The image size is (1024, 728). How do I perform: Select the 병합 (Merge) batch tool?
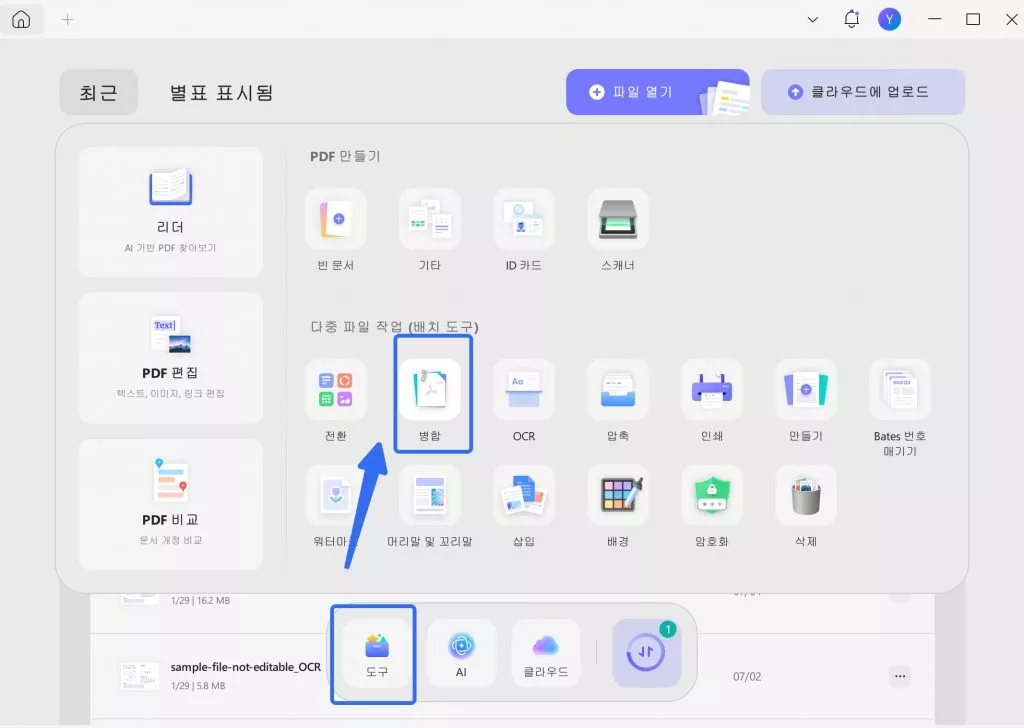[432, 392]
